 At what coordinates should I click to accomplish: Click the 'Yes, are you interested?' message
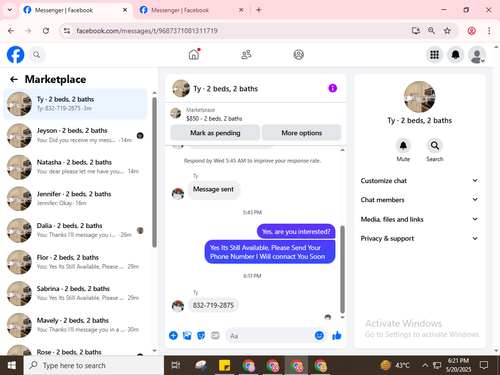[296, 231]
